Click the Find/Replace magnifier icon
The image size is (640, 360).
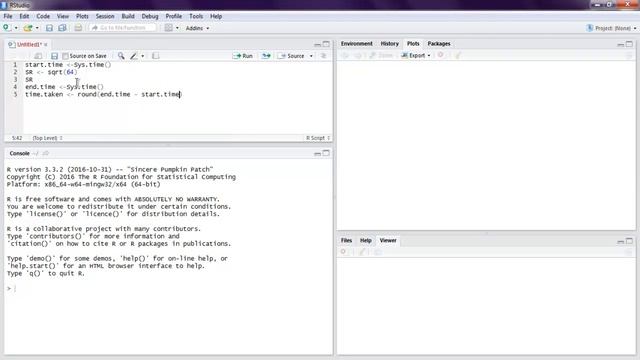tap(121, 56)
